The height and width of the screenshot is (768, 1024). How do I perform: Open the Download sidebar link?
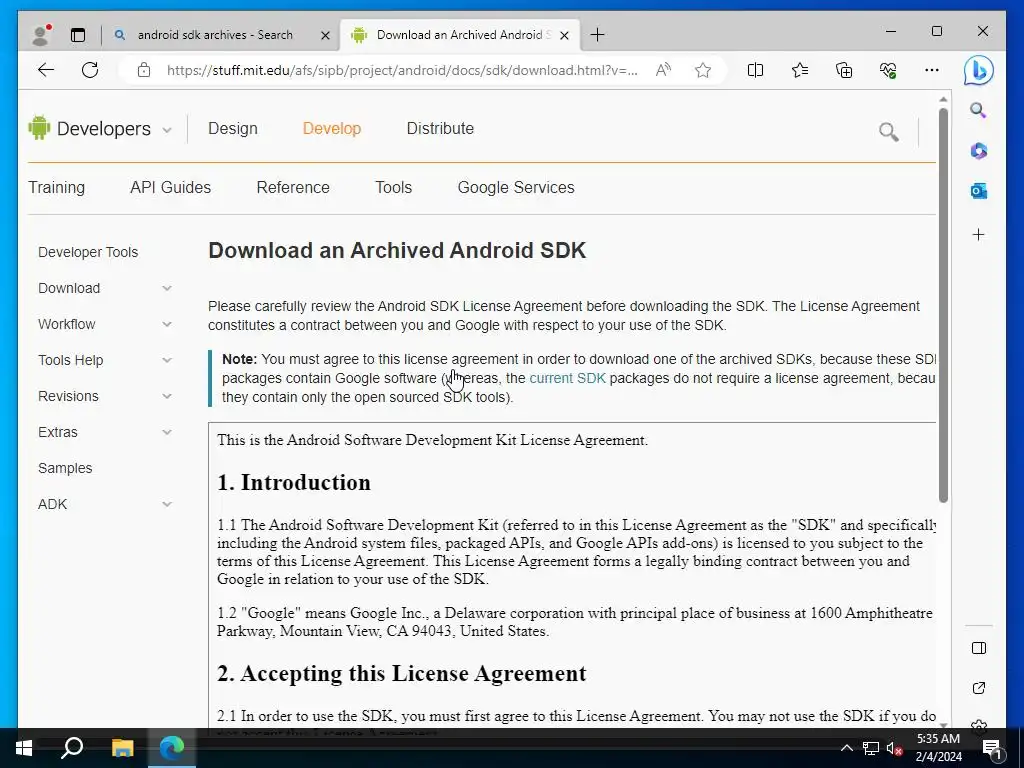click(69, 288)
